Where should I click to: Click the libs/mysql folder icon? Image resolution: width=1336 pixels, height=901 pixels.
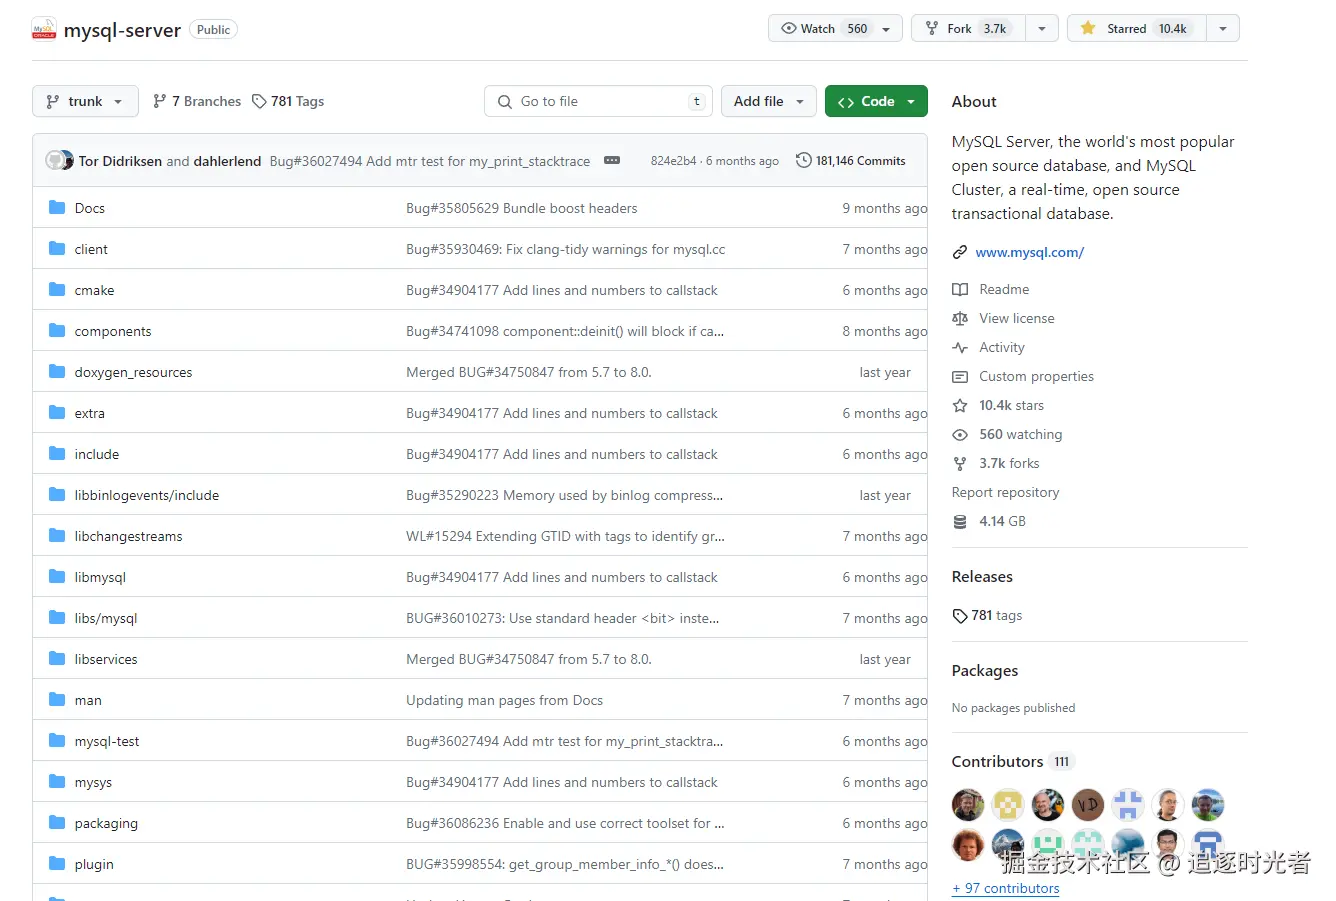pyautogui.click(x=57, y=617)
